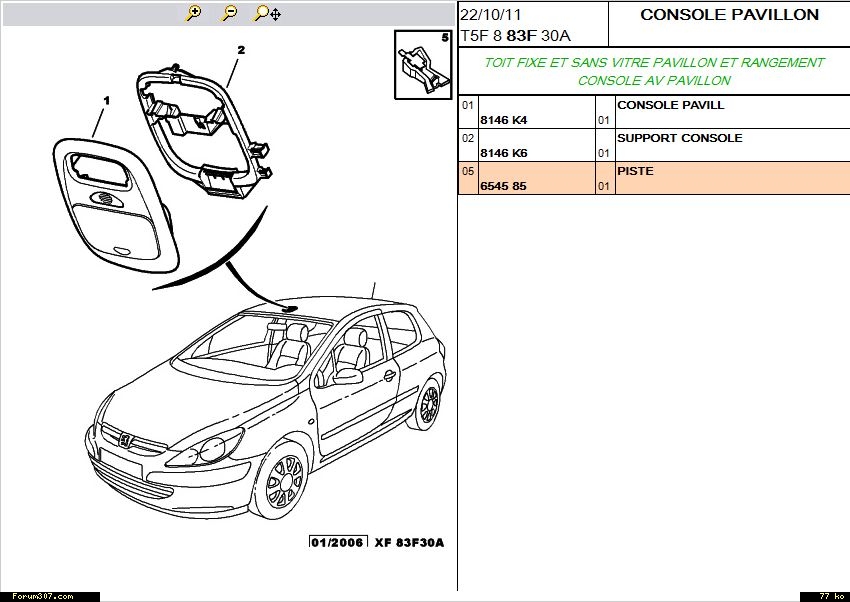Click the T5F 8 83F 30A reference code
Viewport: 850px width, 602px height.
[515, 36]
